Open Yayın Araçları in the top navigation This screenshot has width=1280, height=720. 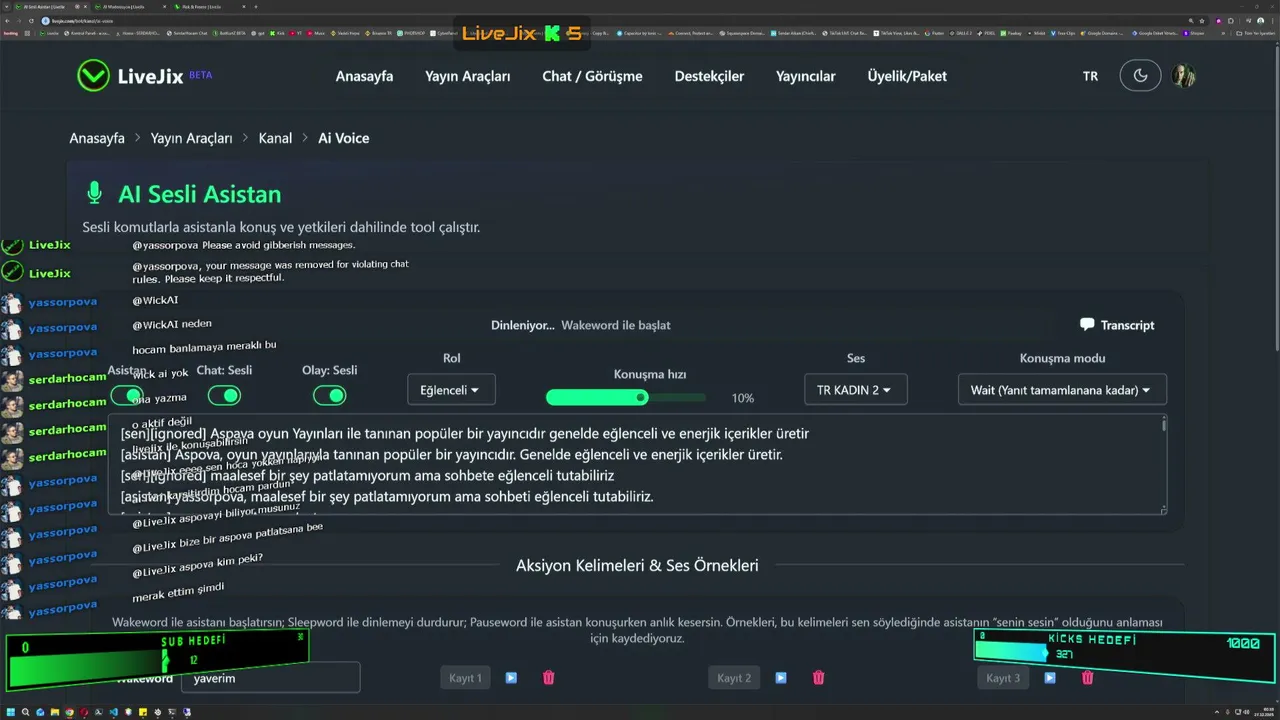coord(467,76)
